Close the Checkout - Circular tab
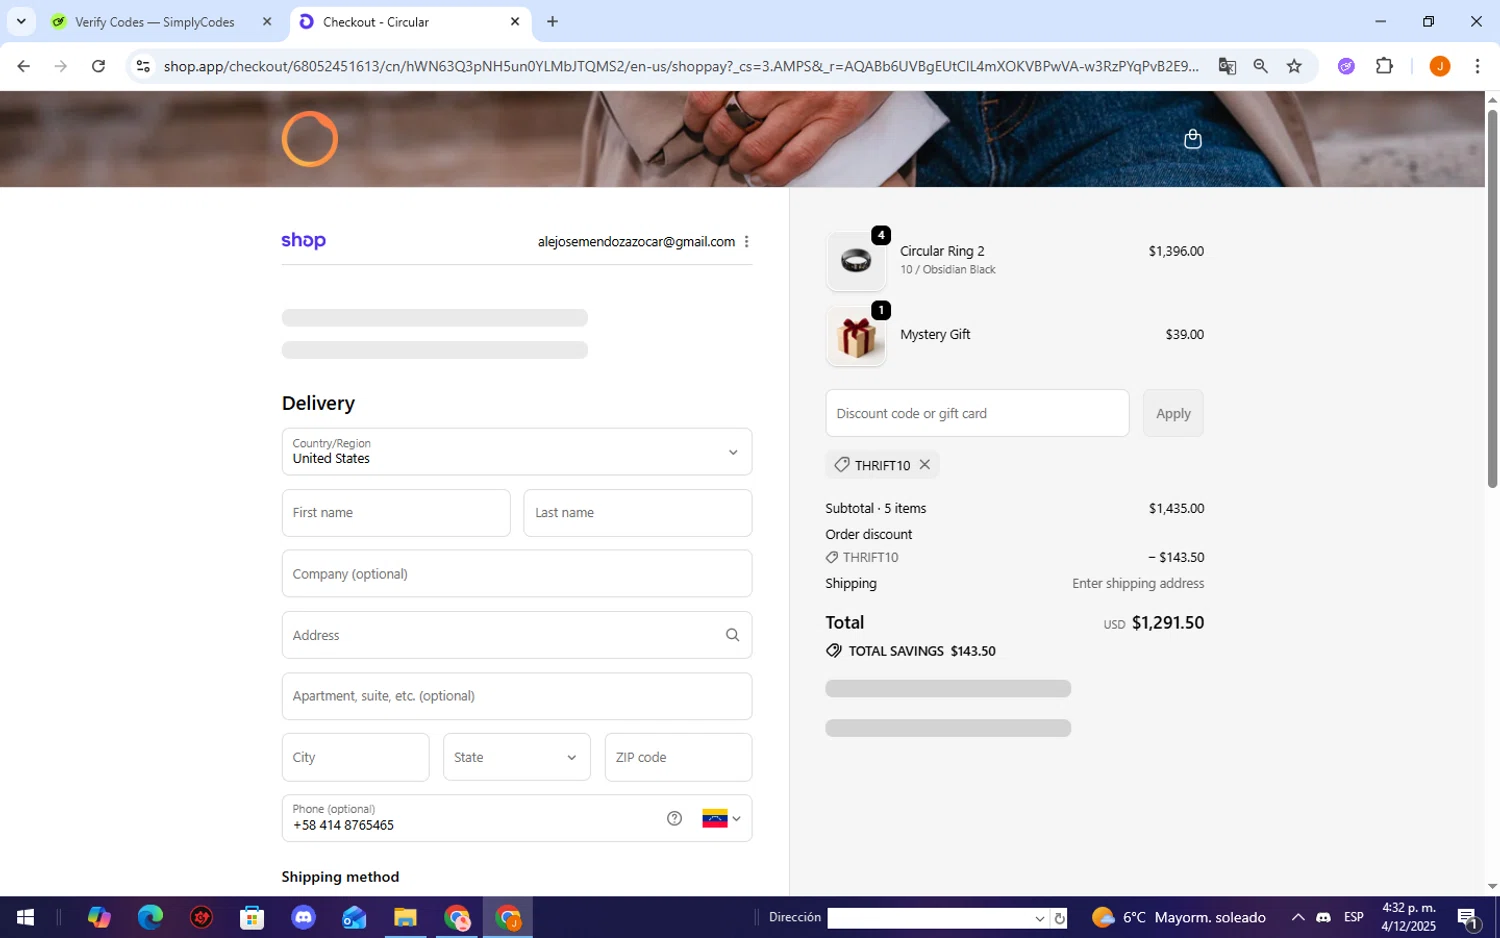Viewport: 1500px width, 938px height. point(515,21)
